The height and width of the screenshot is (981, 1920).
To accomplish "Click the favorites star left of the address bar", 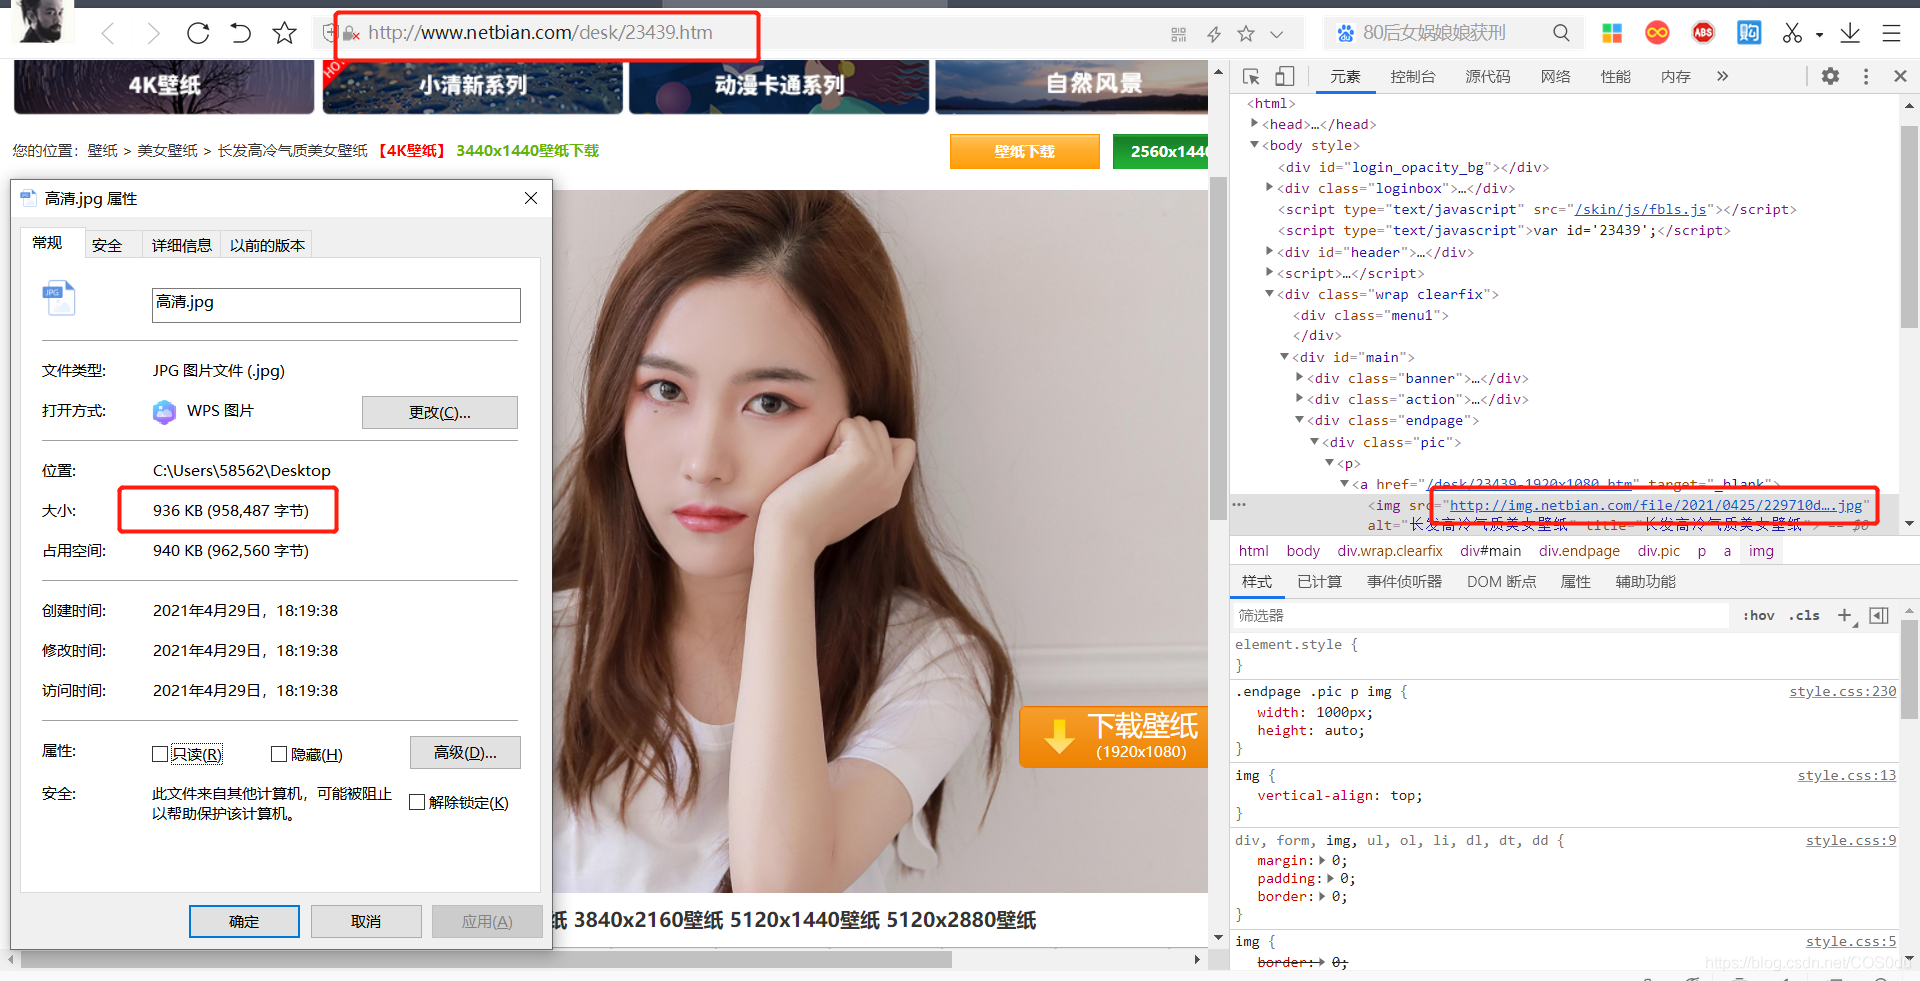I will (284, 33).
